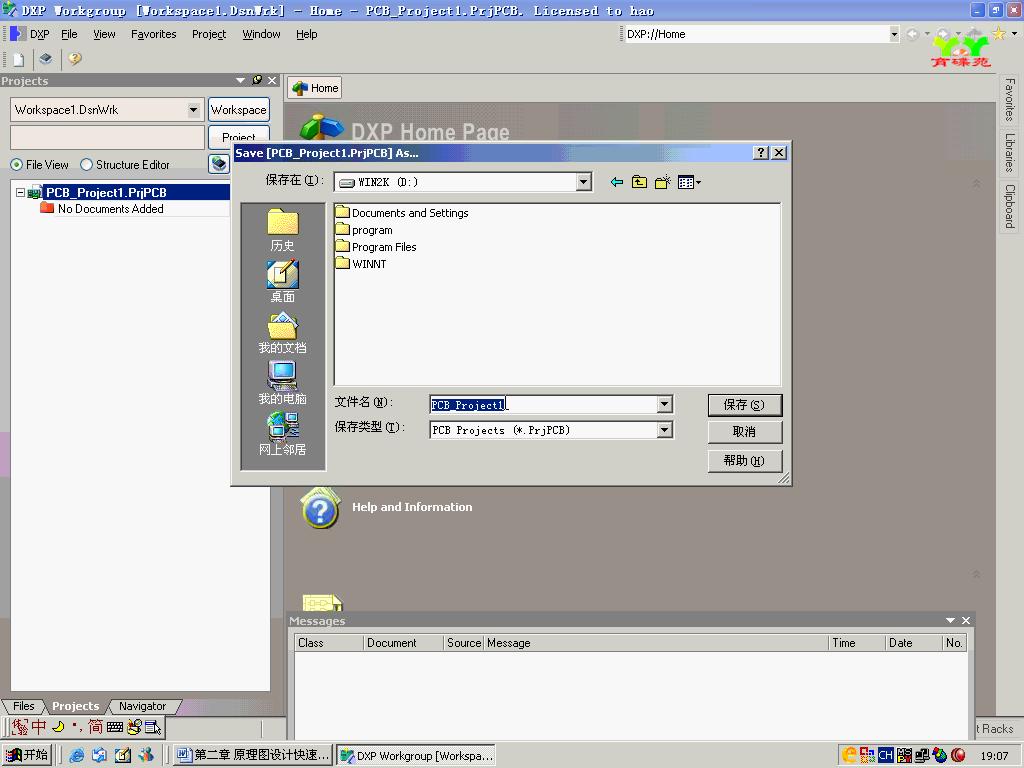The width and height of the screenshot is (1024, 768).
Task: Go back using the dialog's back arrow
Action: (x=616, y=182)
